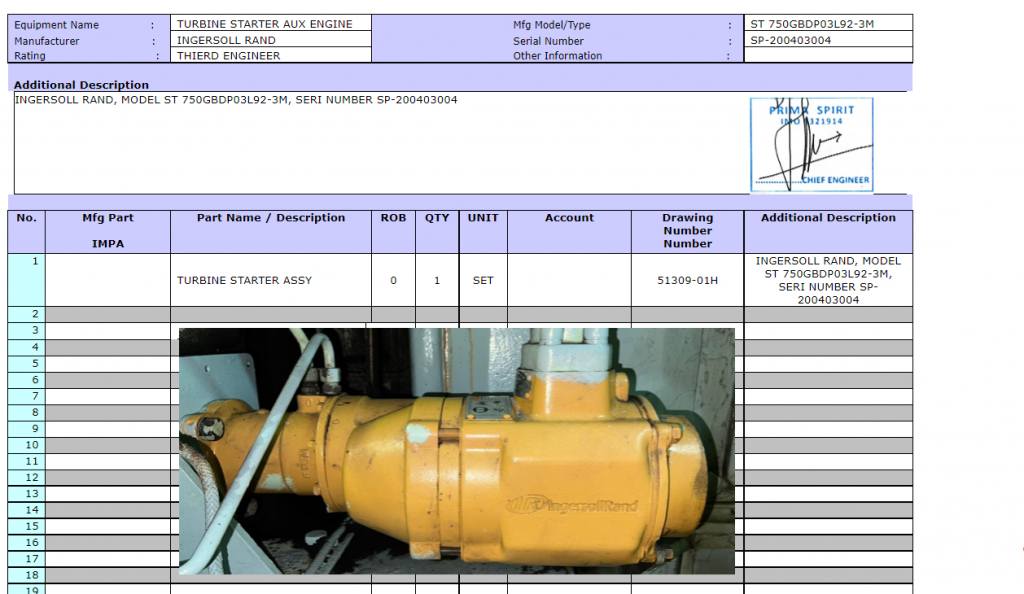The width and height of the screenshot is (1024, 594).
Task: Click the ROB column header
Action: click(393, 218)
